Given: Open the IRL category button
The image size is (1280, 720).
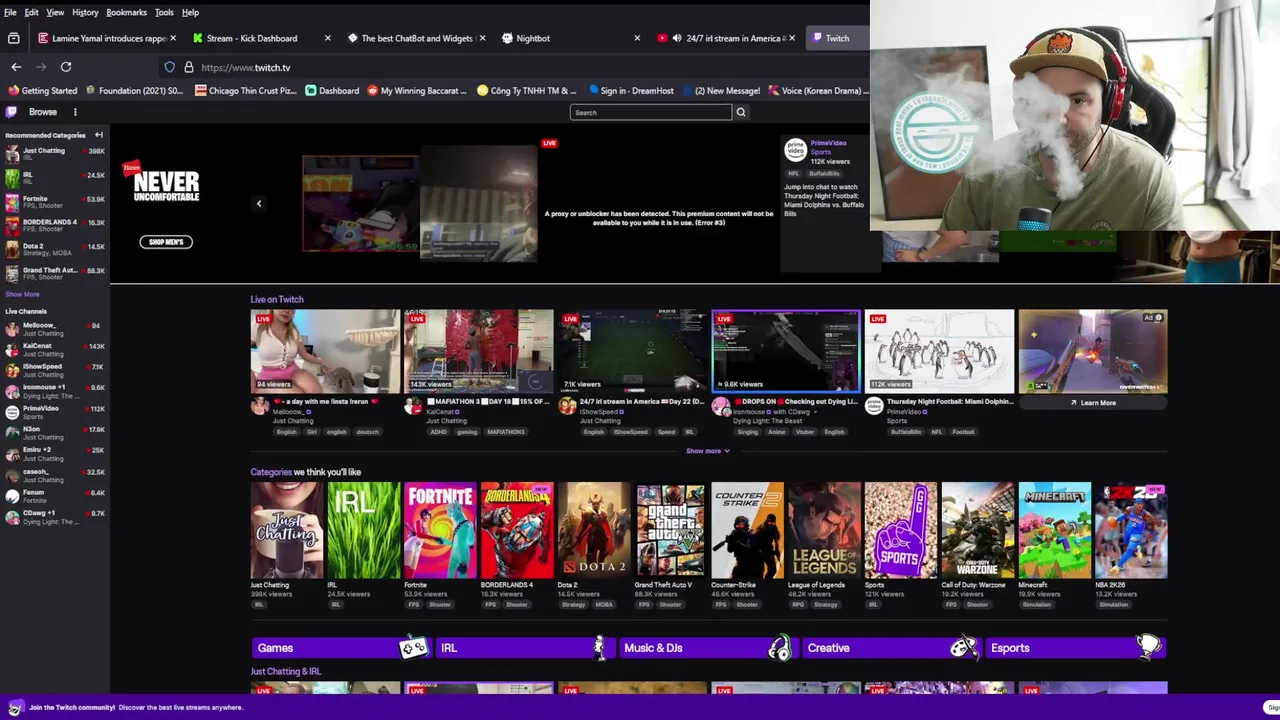Looking at the screenshot, I should tap(524, 648).
